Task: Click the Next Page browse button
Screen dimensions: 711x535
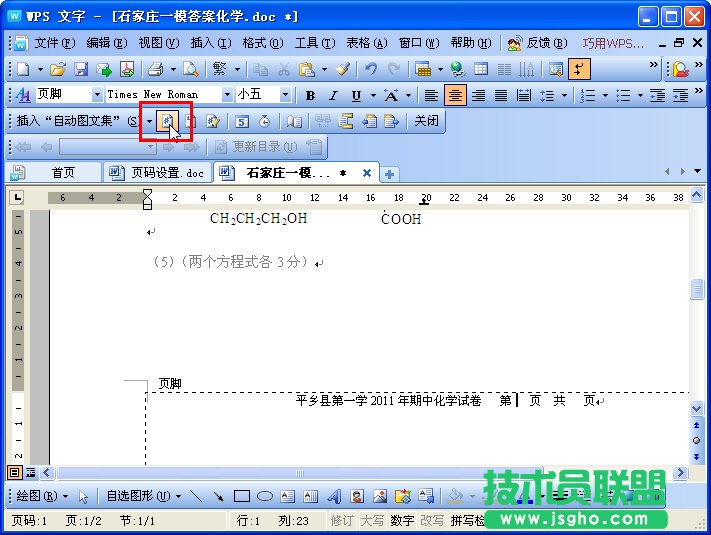Action: click(697, 456)
